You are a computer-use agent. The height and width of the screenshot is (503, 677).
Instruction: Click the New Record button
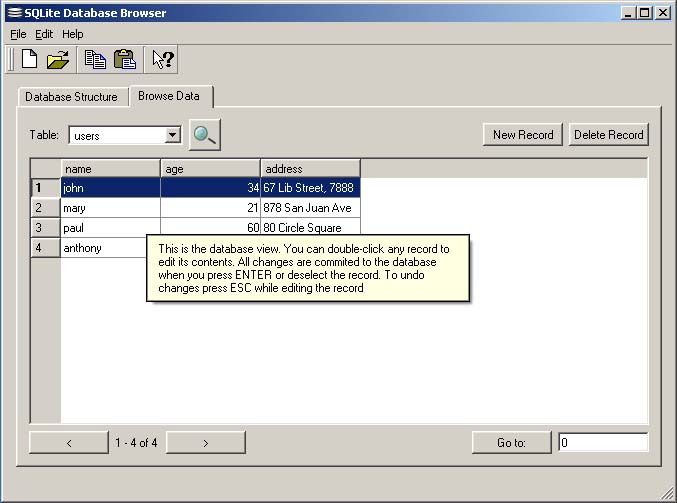(523, 135)
